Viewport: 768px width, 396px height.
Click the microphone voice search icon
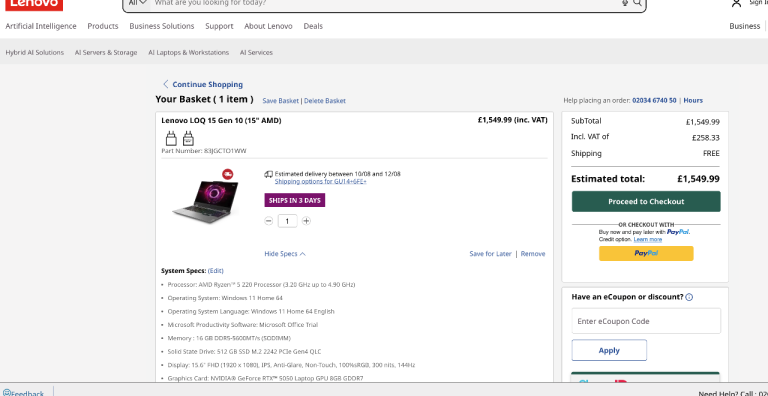click(625, 3)
